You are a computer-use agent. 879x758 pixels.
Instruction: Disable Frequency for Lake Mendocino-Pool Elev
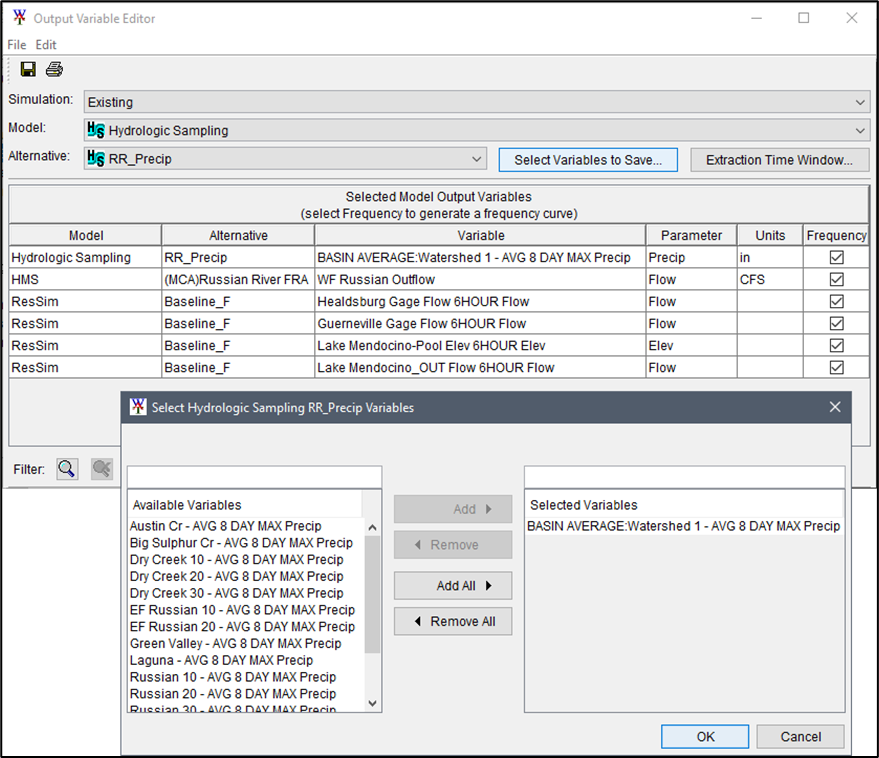[836, 343]
